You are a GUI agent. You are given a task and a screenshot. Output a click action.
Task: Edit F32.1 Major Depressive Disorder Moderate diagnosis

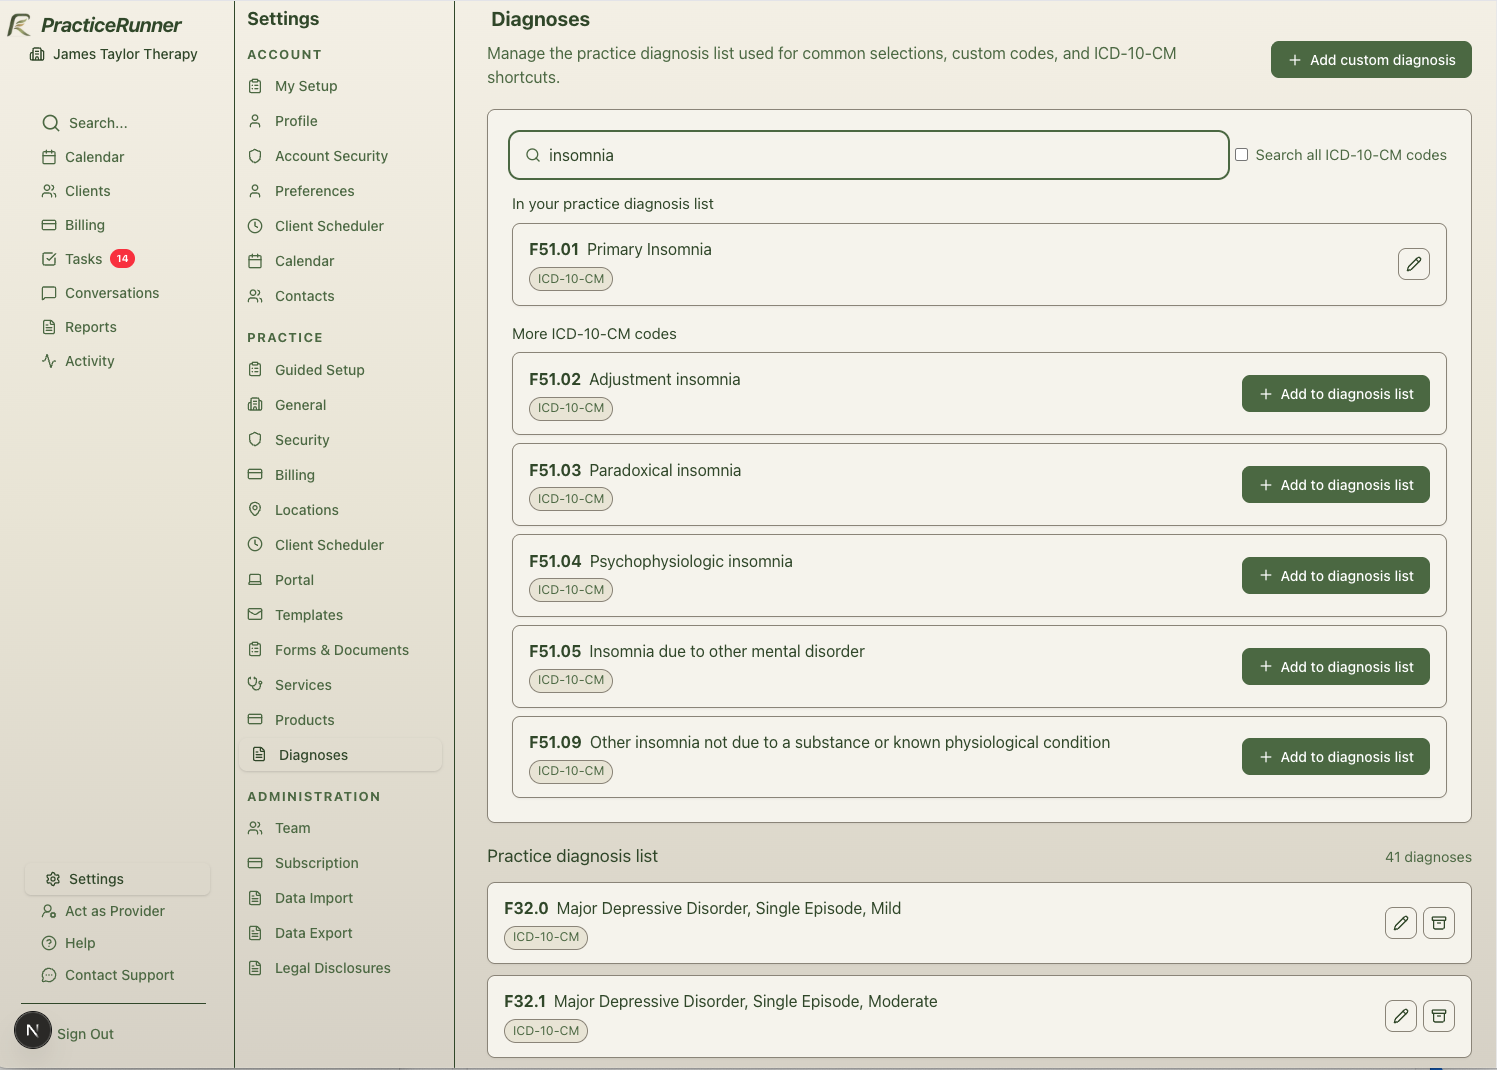[x=1401, y=1016]
